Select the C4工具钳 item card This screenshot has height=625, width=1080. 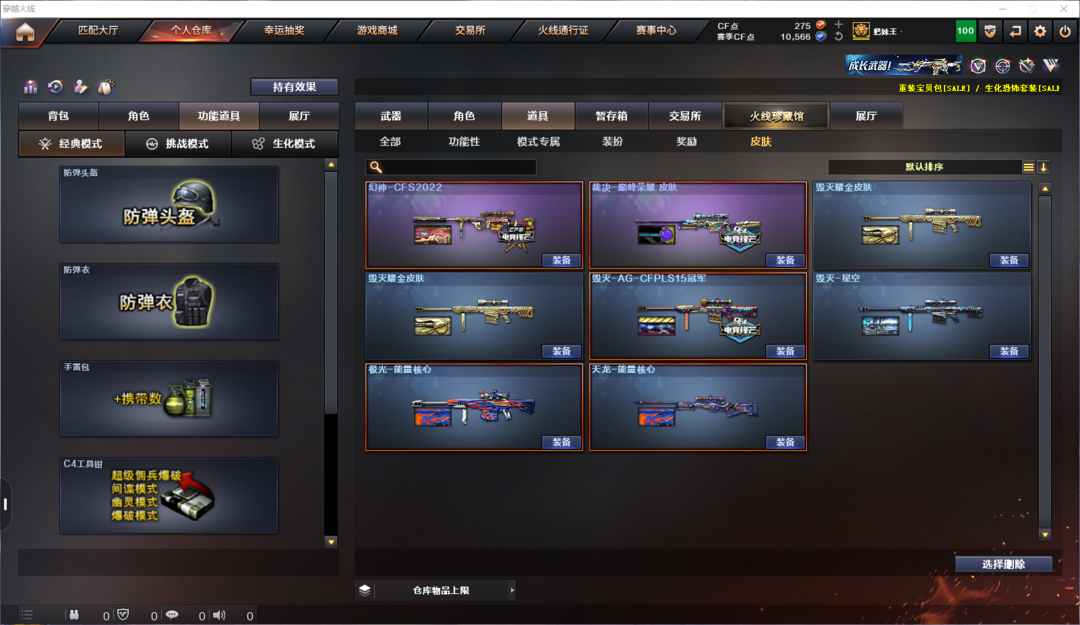click(x=169, y=495)
